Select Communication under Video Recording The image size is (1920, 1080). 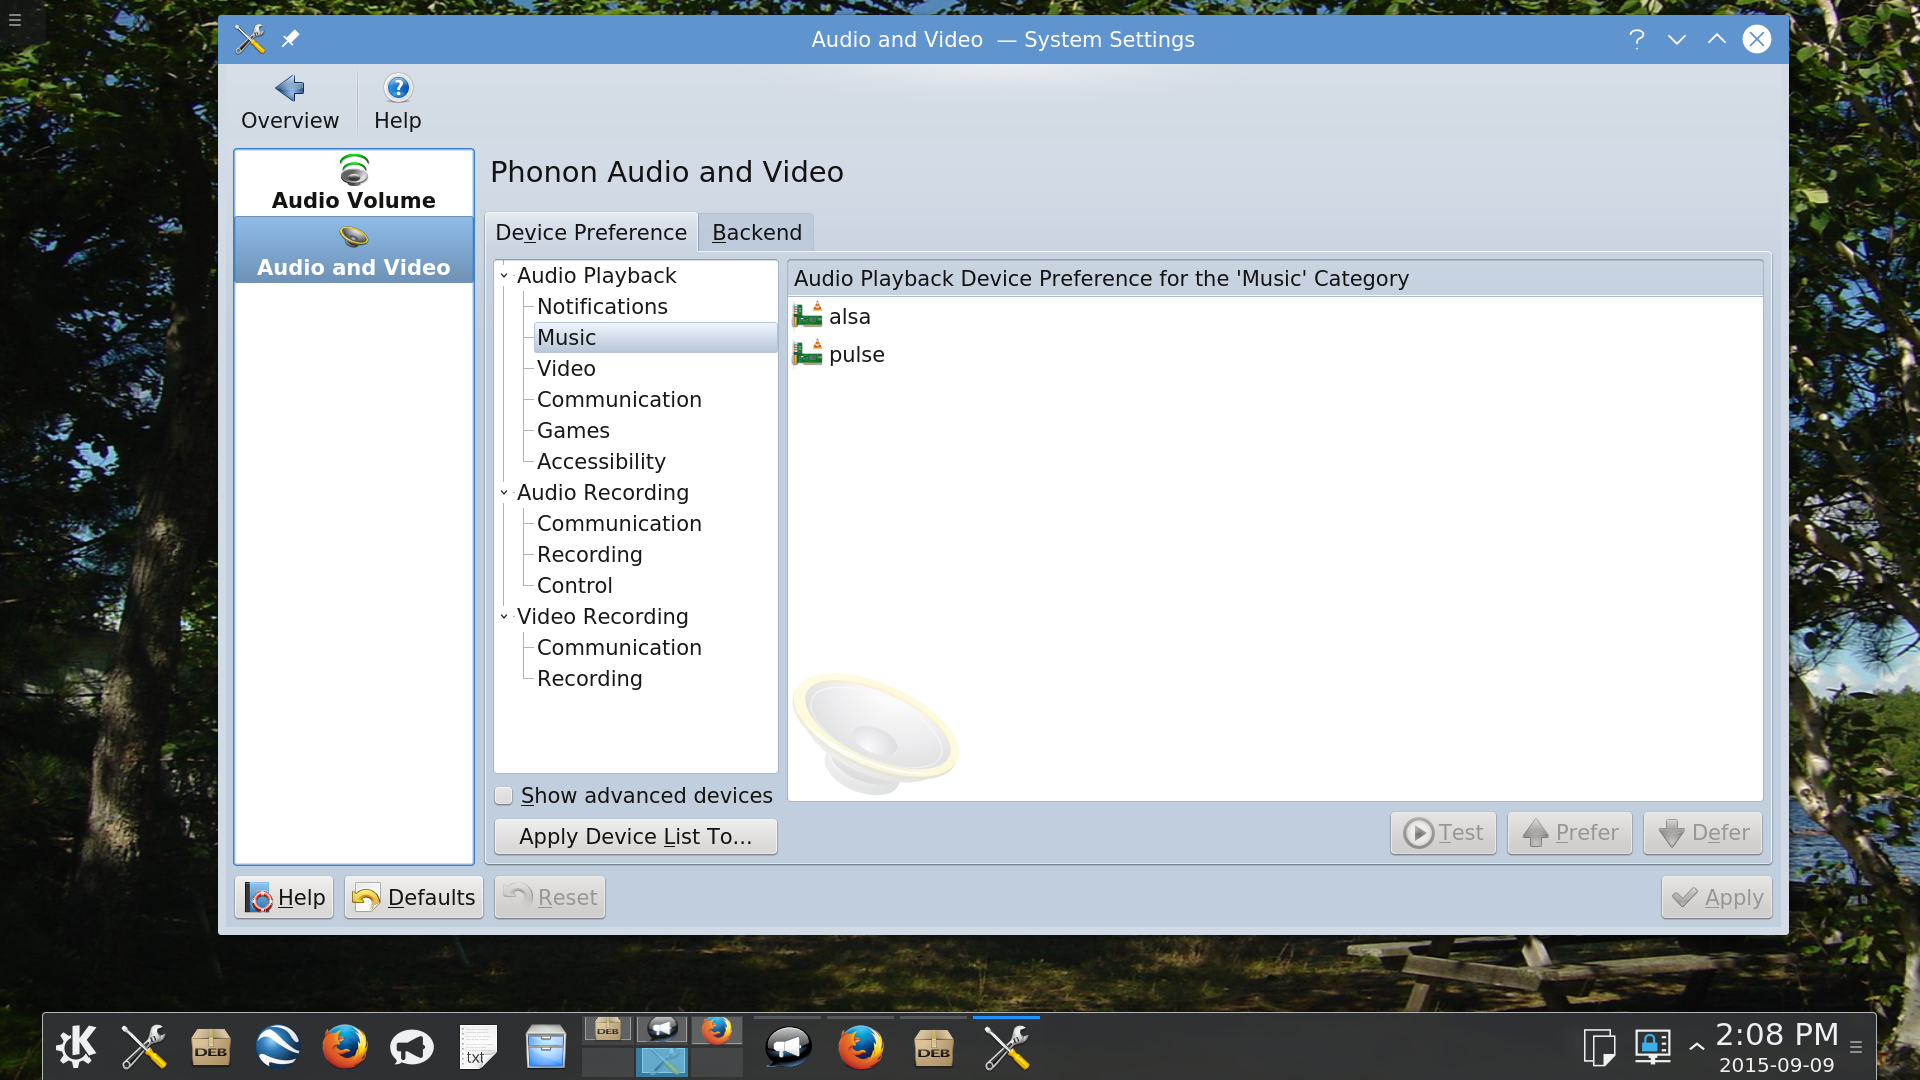[619, 647]
